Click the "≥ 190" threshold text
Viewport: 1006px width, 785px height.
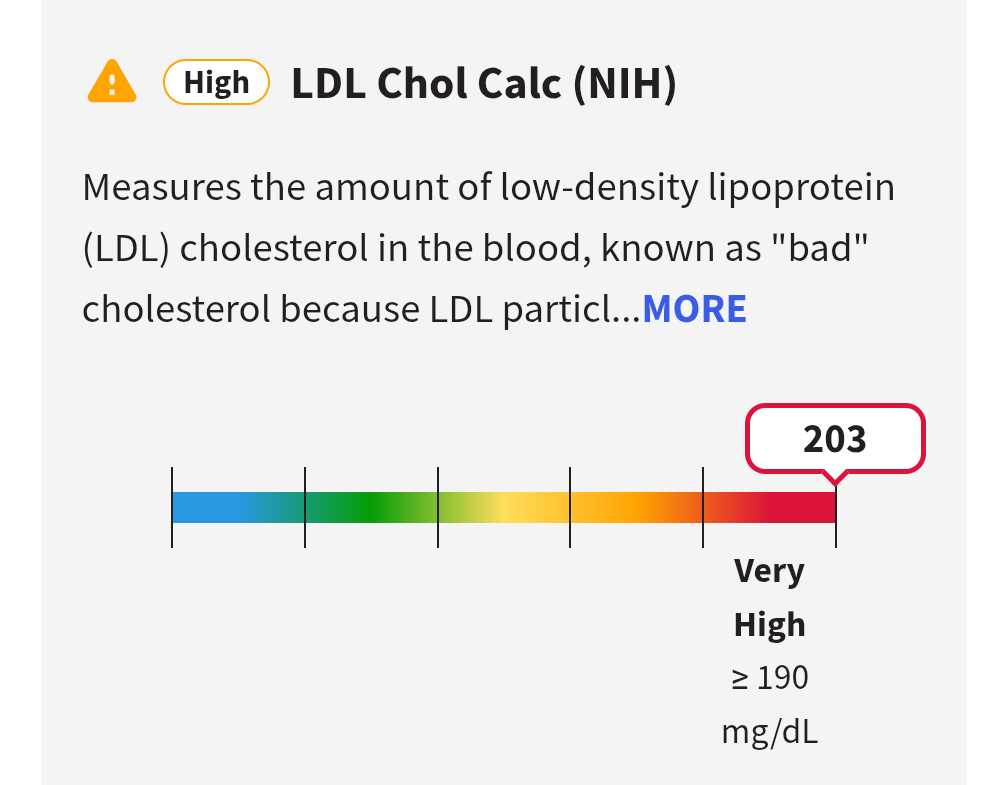(x=769, y=678)
